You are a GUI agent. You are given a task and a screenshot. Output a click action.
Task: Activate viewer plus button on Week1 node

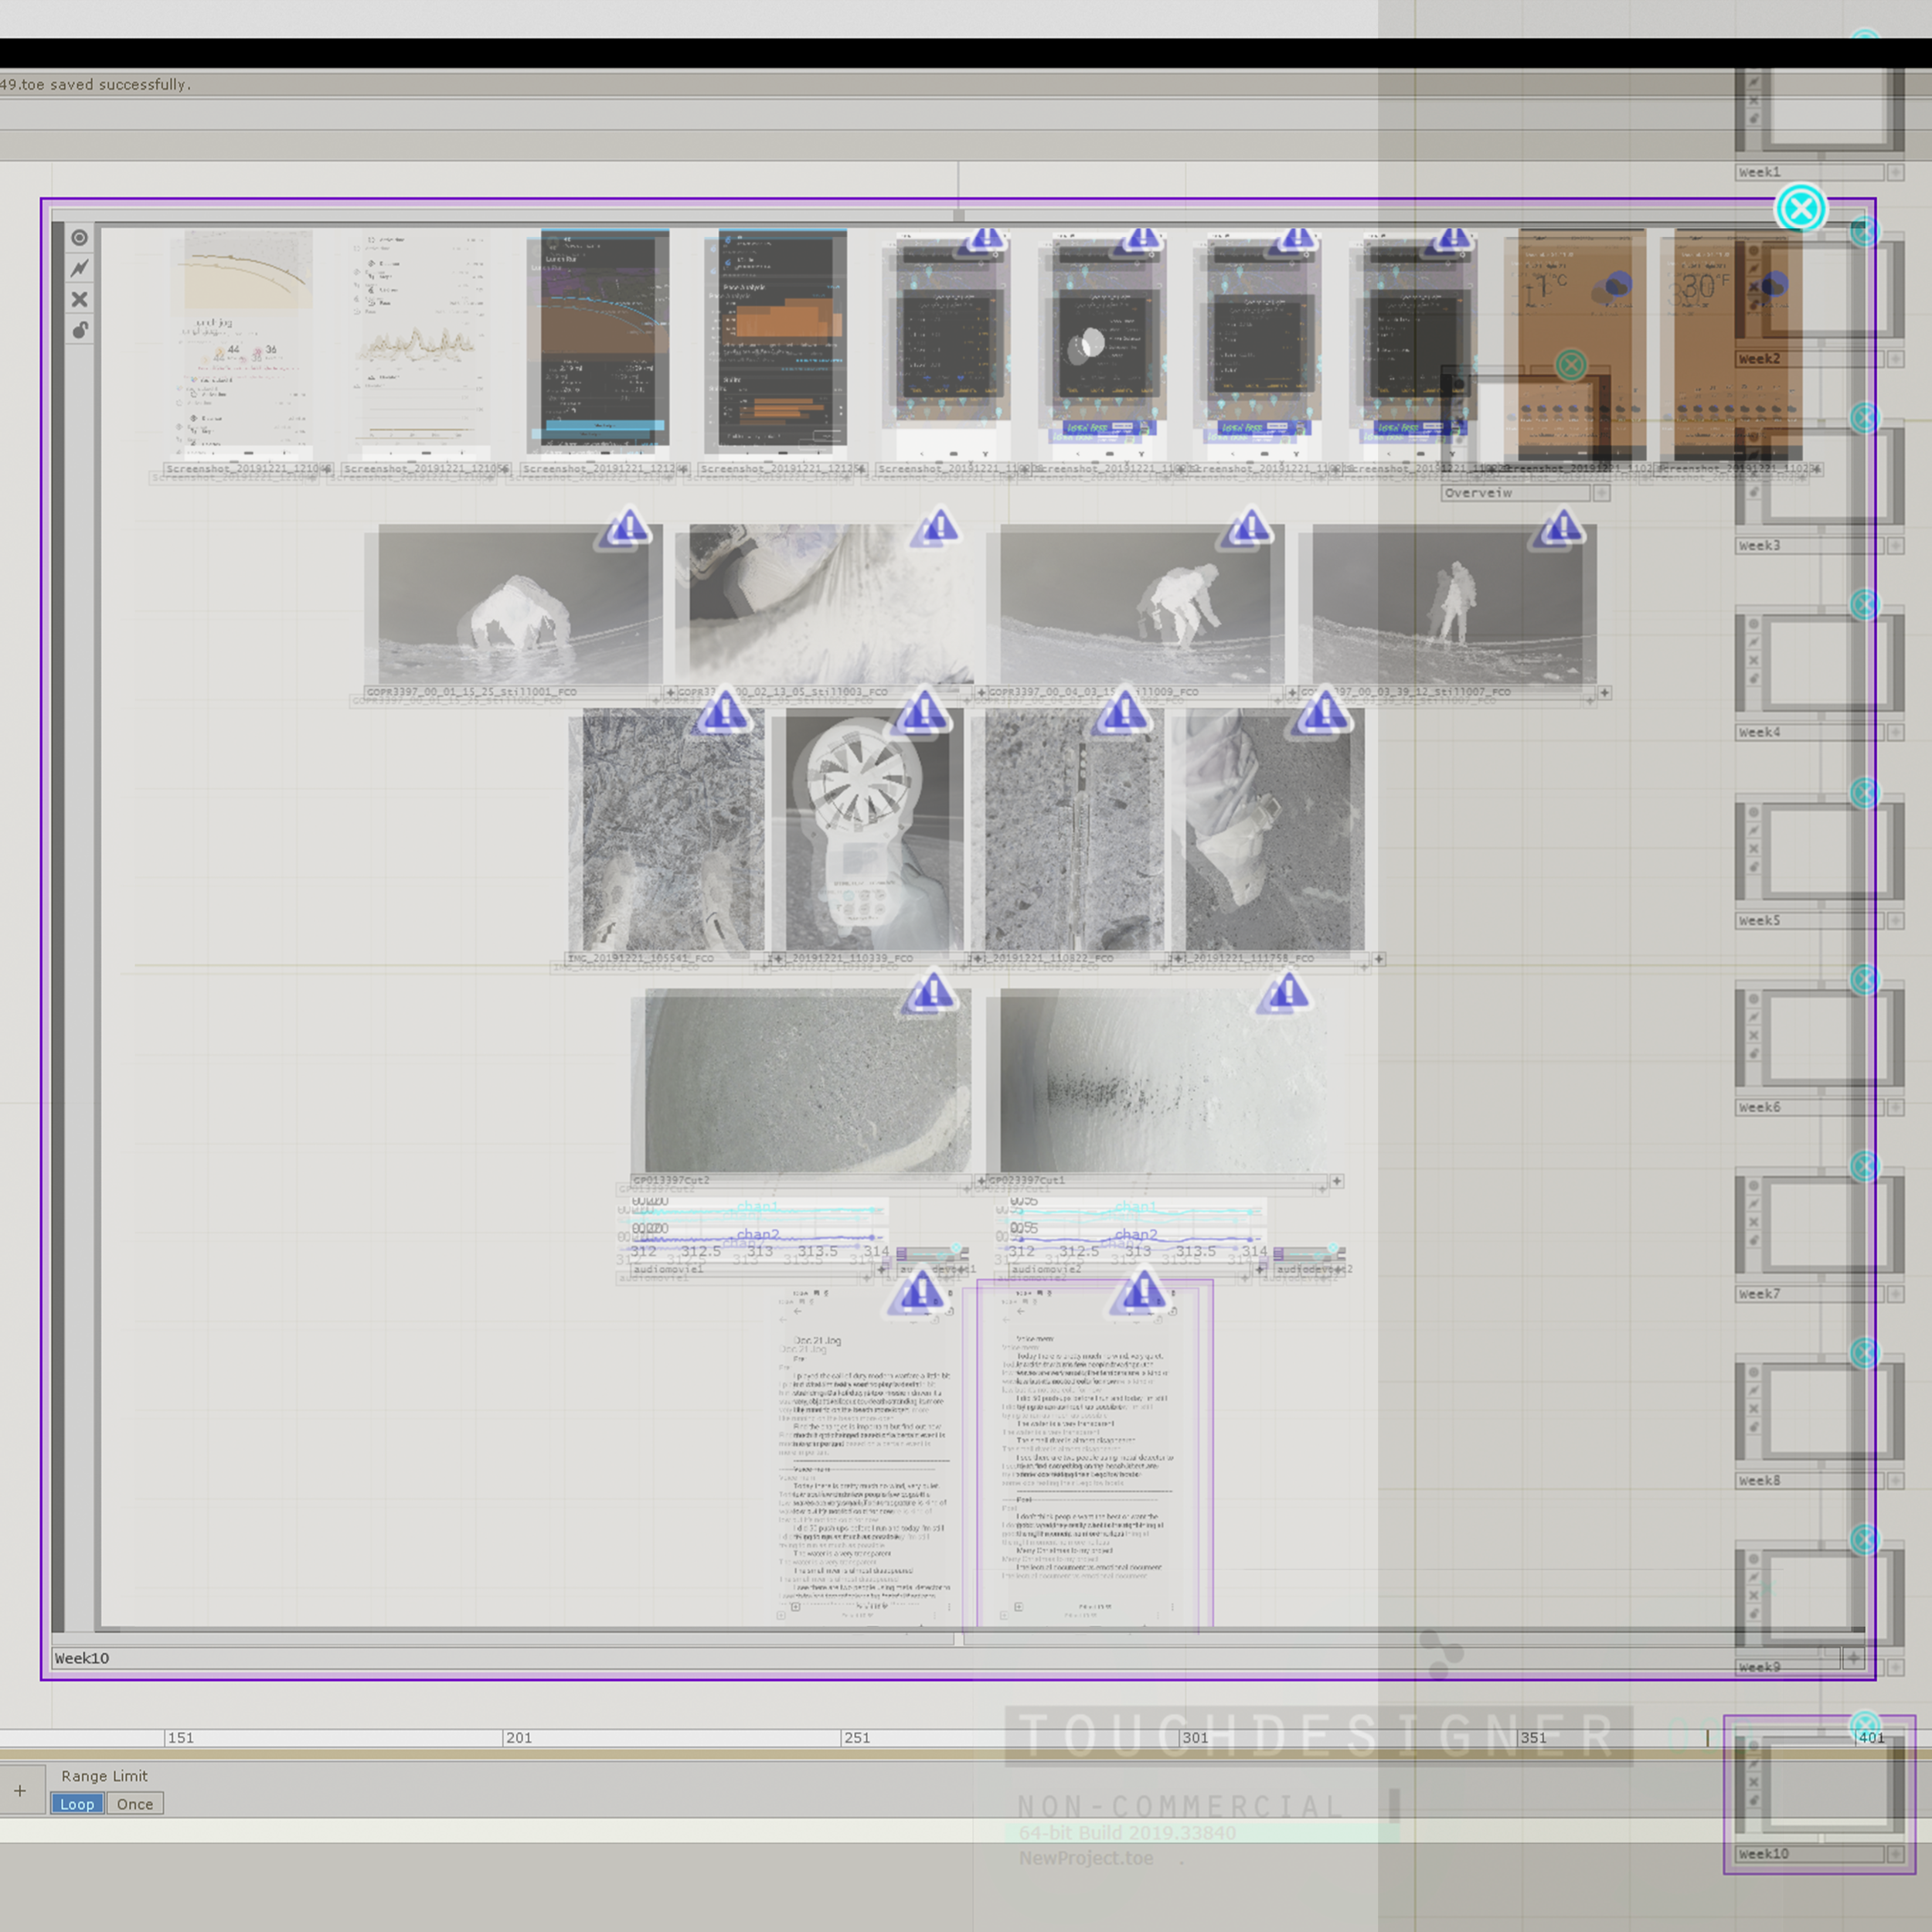(1895, 172)
